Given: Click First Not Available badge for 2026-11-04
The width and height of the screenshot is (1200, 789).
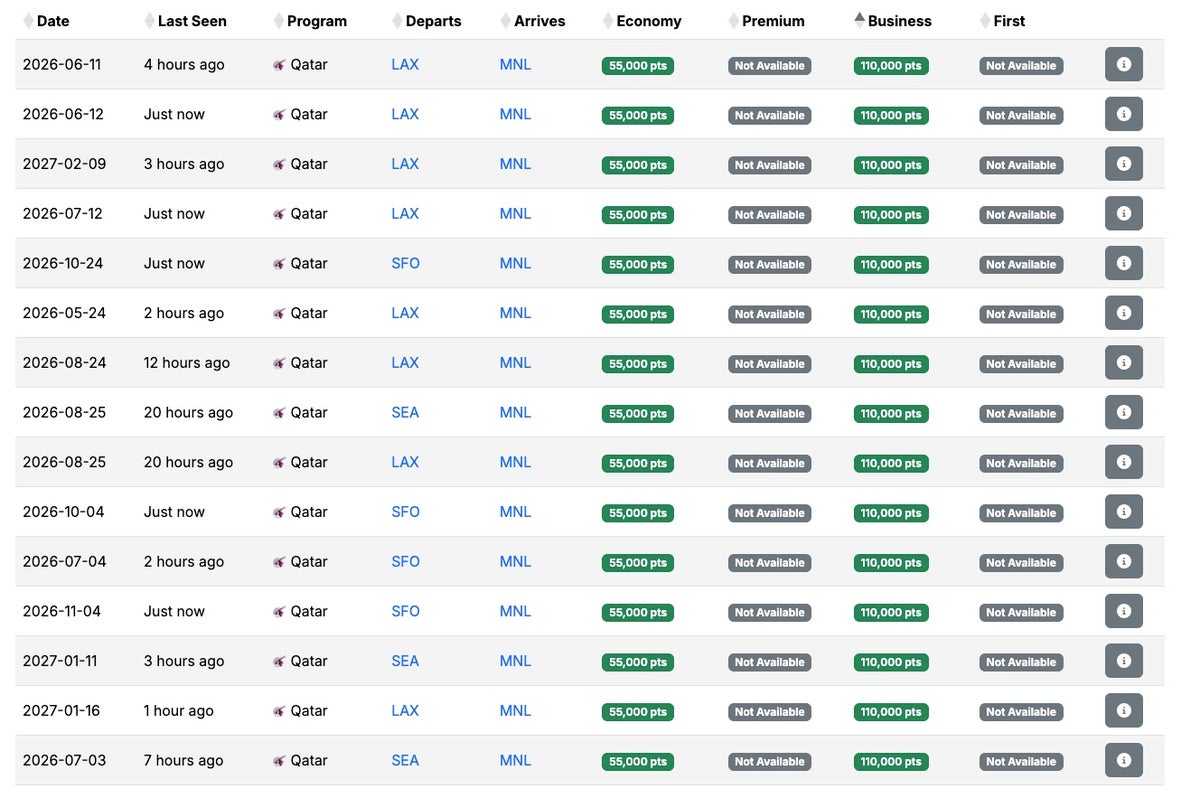Looking at the screenshot, I should pyautogui.click(x=1021, y=613).
